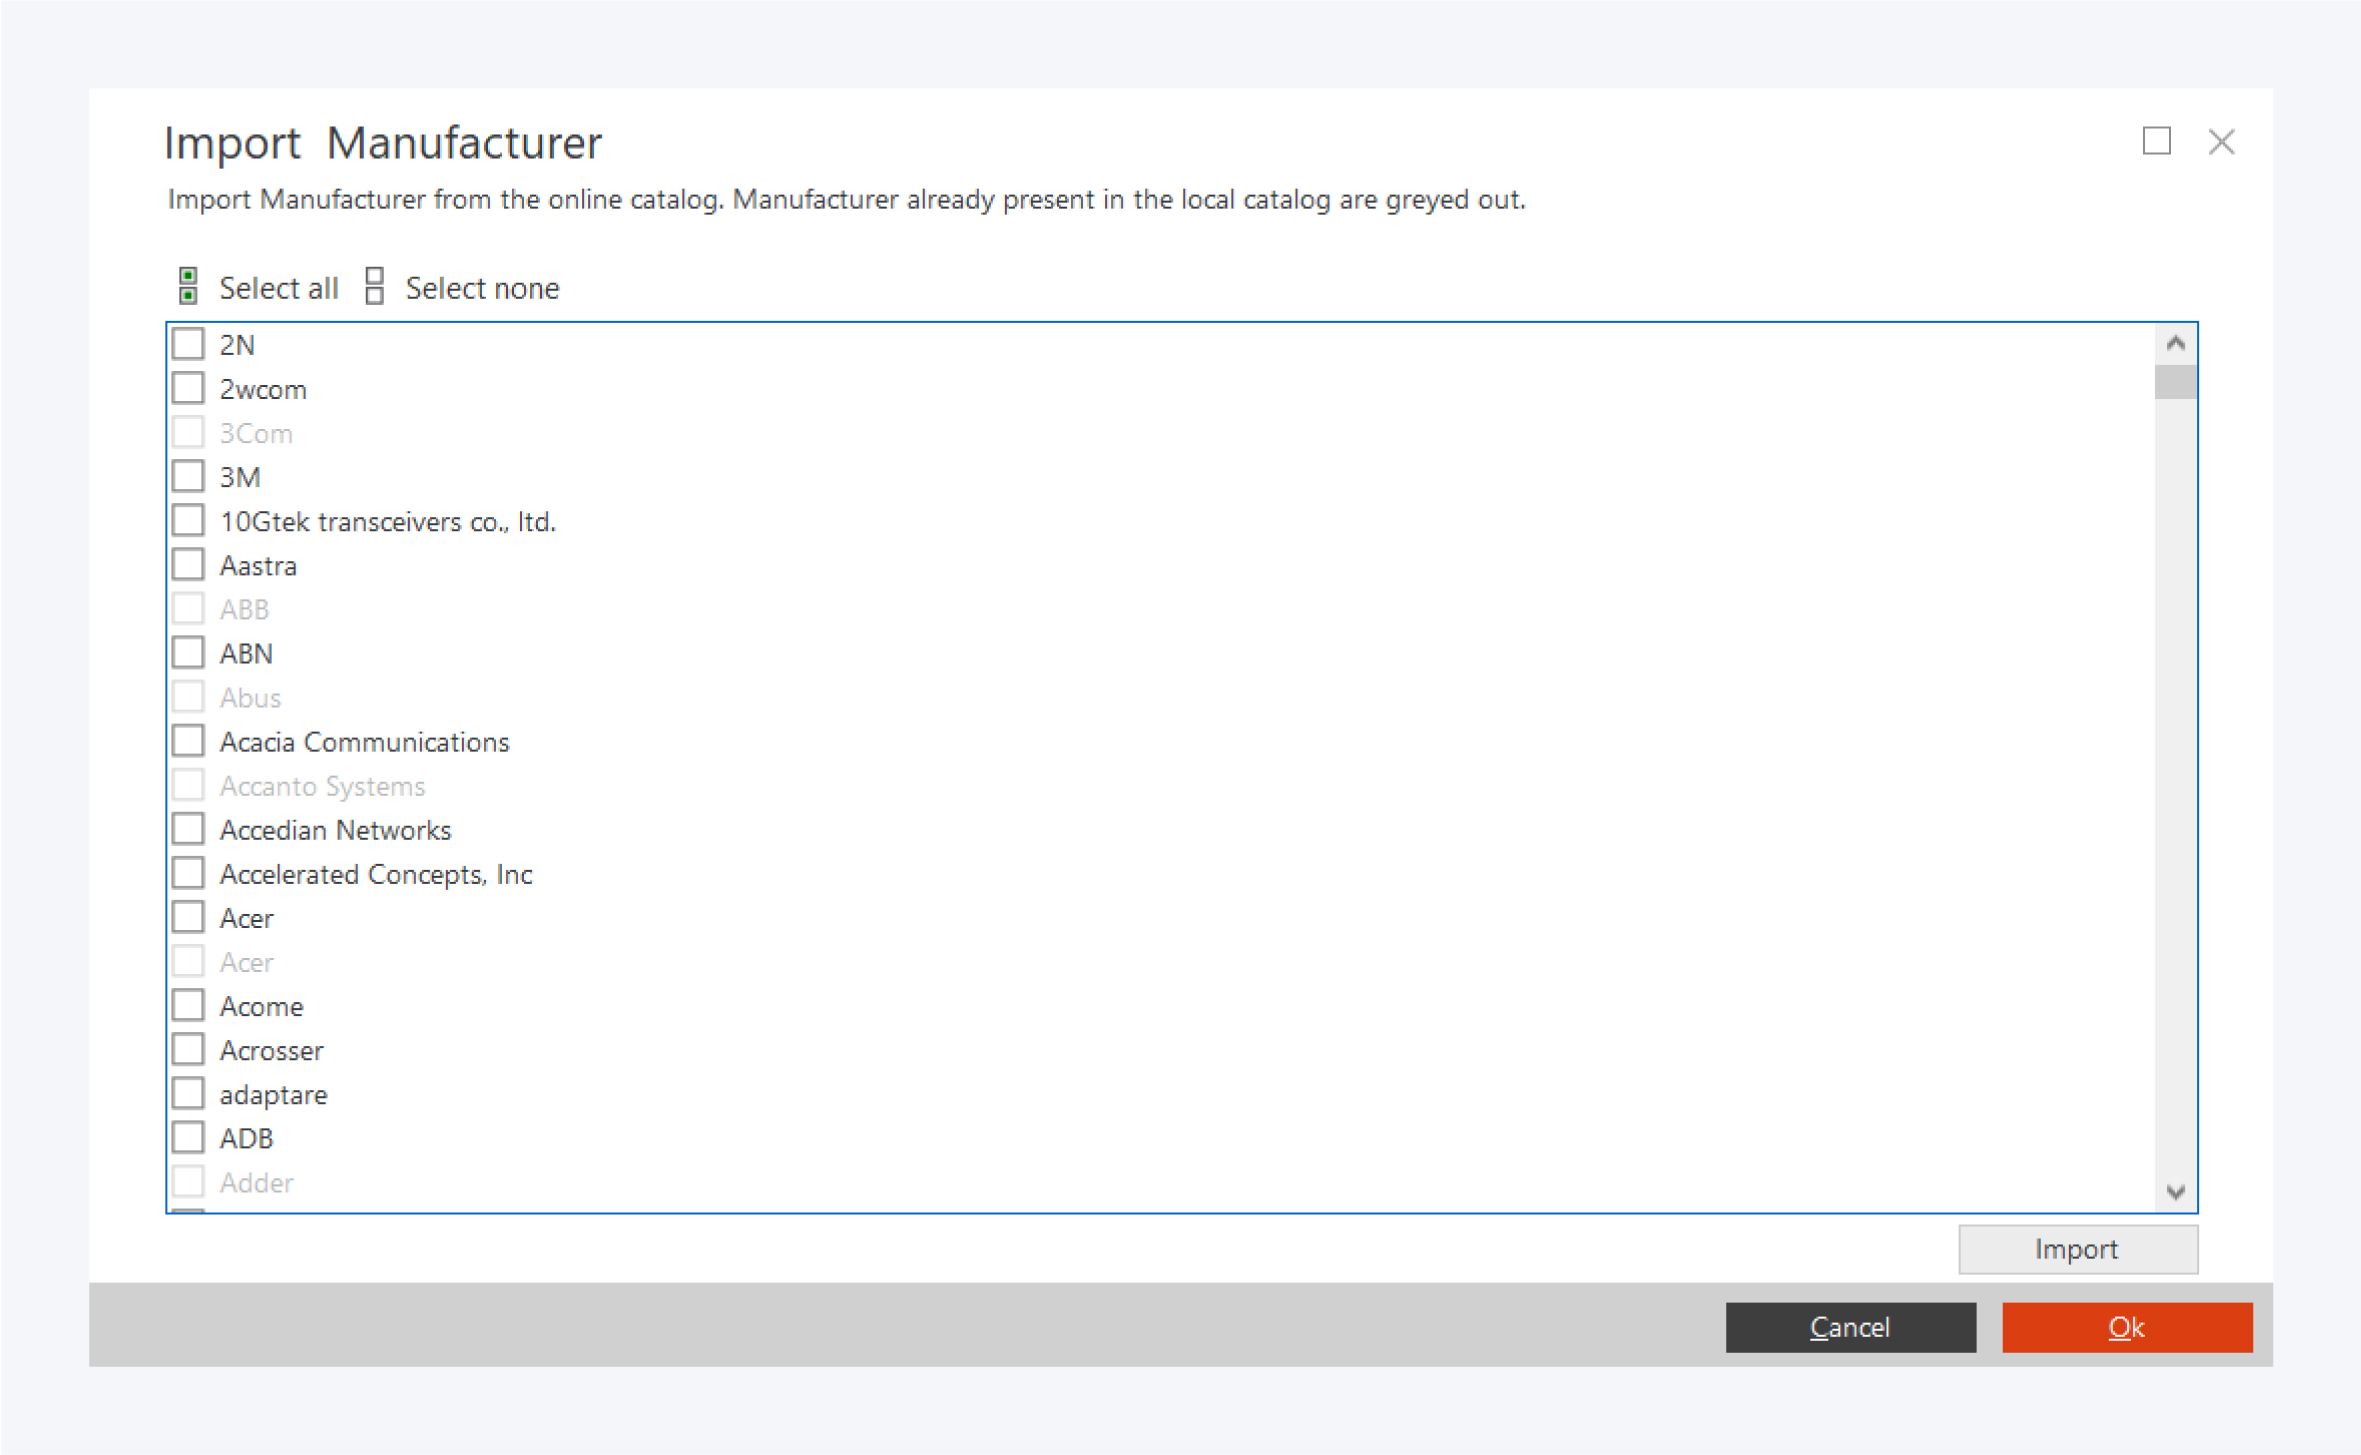Viewport: 2361px width, 1455px height.
Task: Click the Select none label
Action: coord(482,288)
